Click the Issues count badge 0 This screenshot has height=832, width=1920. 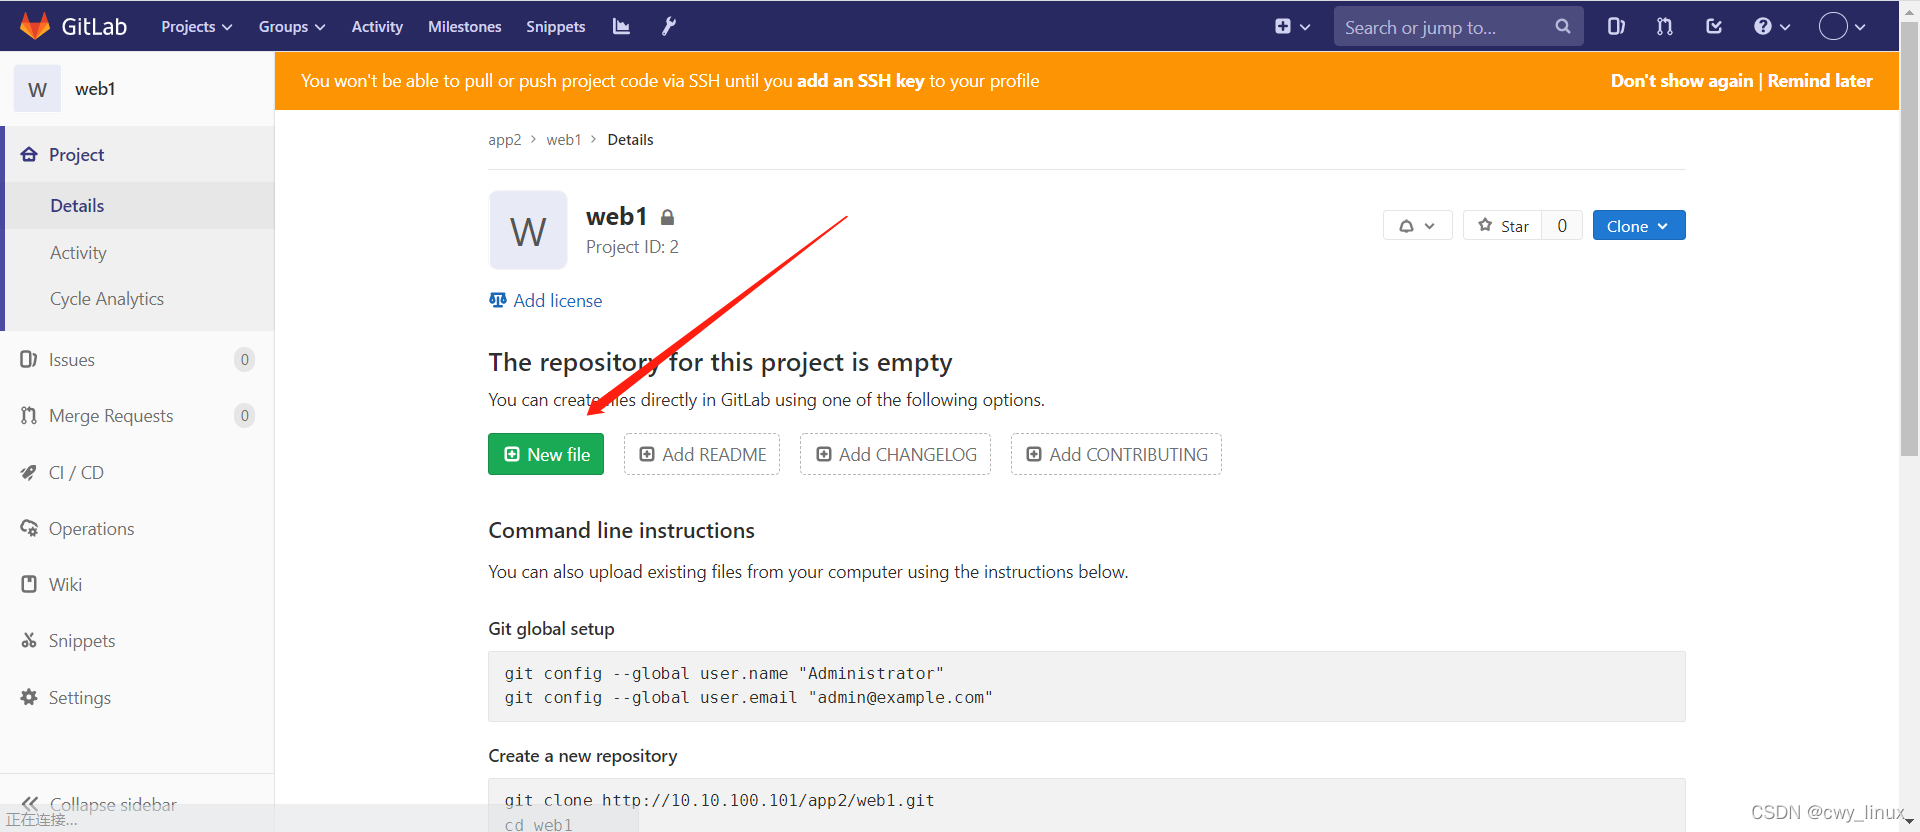(x=245, y=360)
